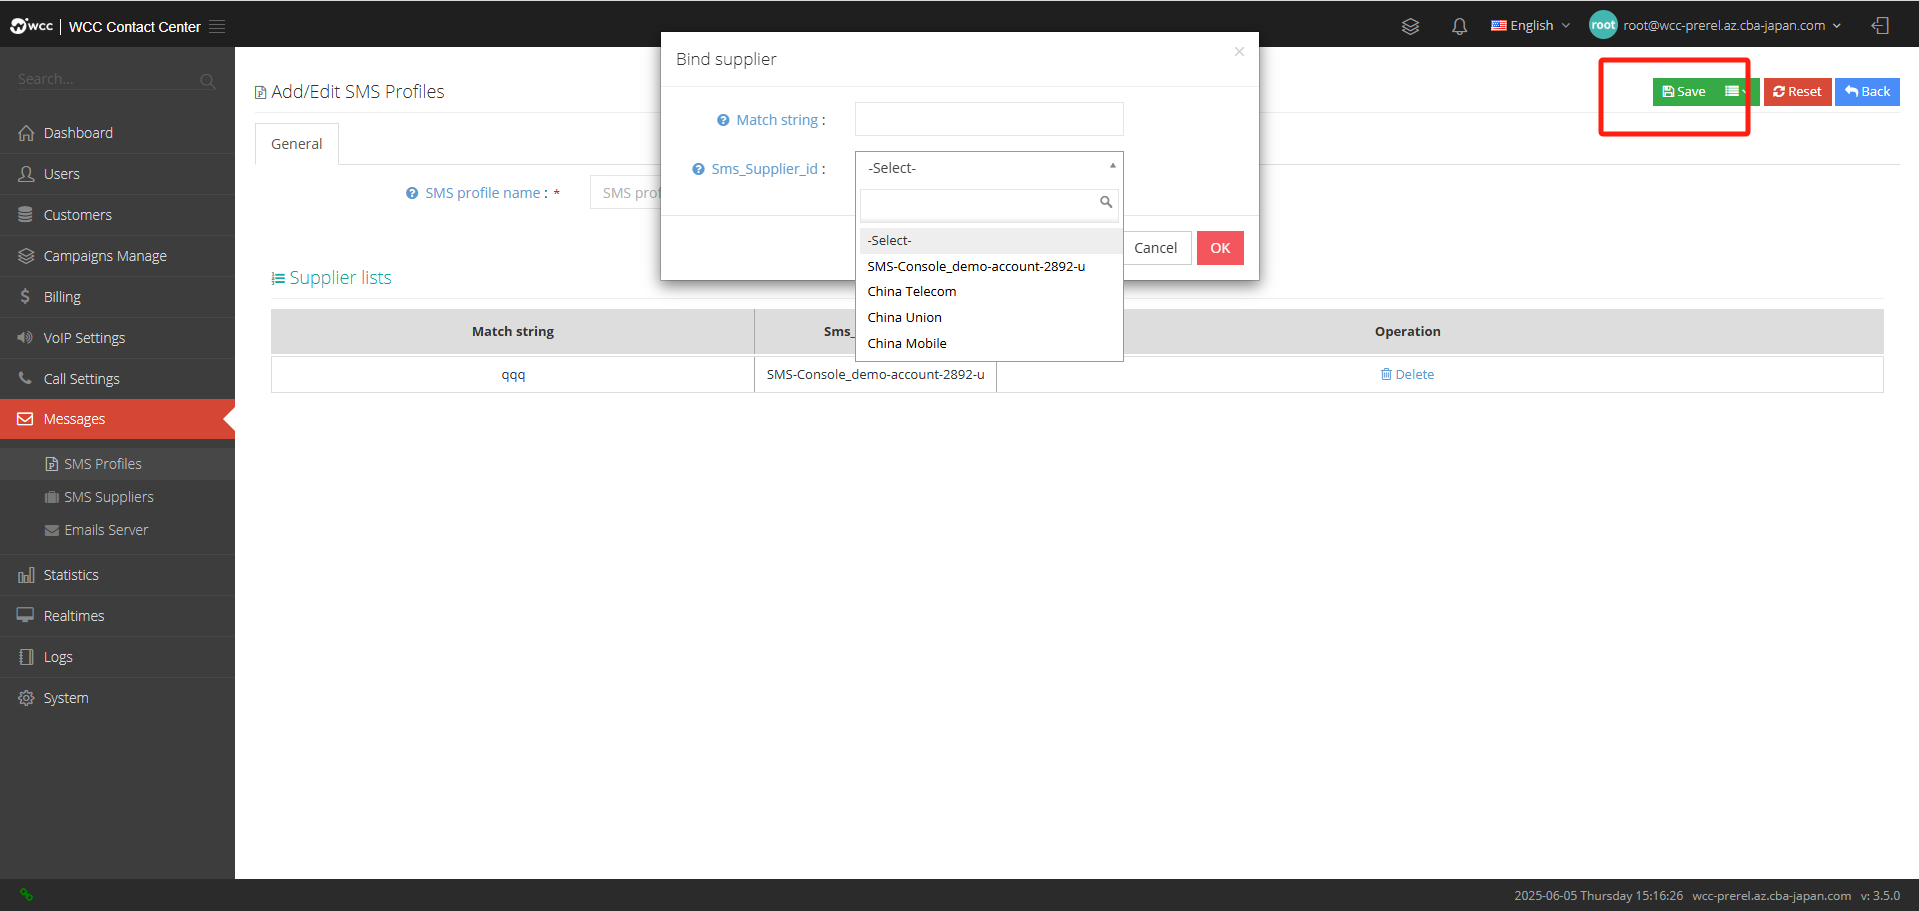This screenshot has width=1919, height=911.
Task: Click the supplier dropdown search field
Action: tap(989, 204)
